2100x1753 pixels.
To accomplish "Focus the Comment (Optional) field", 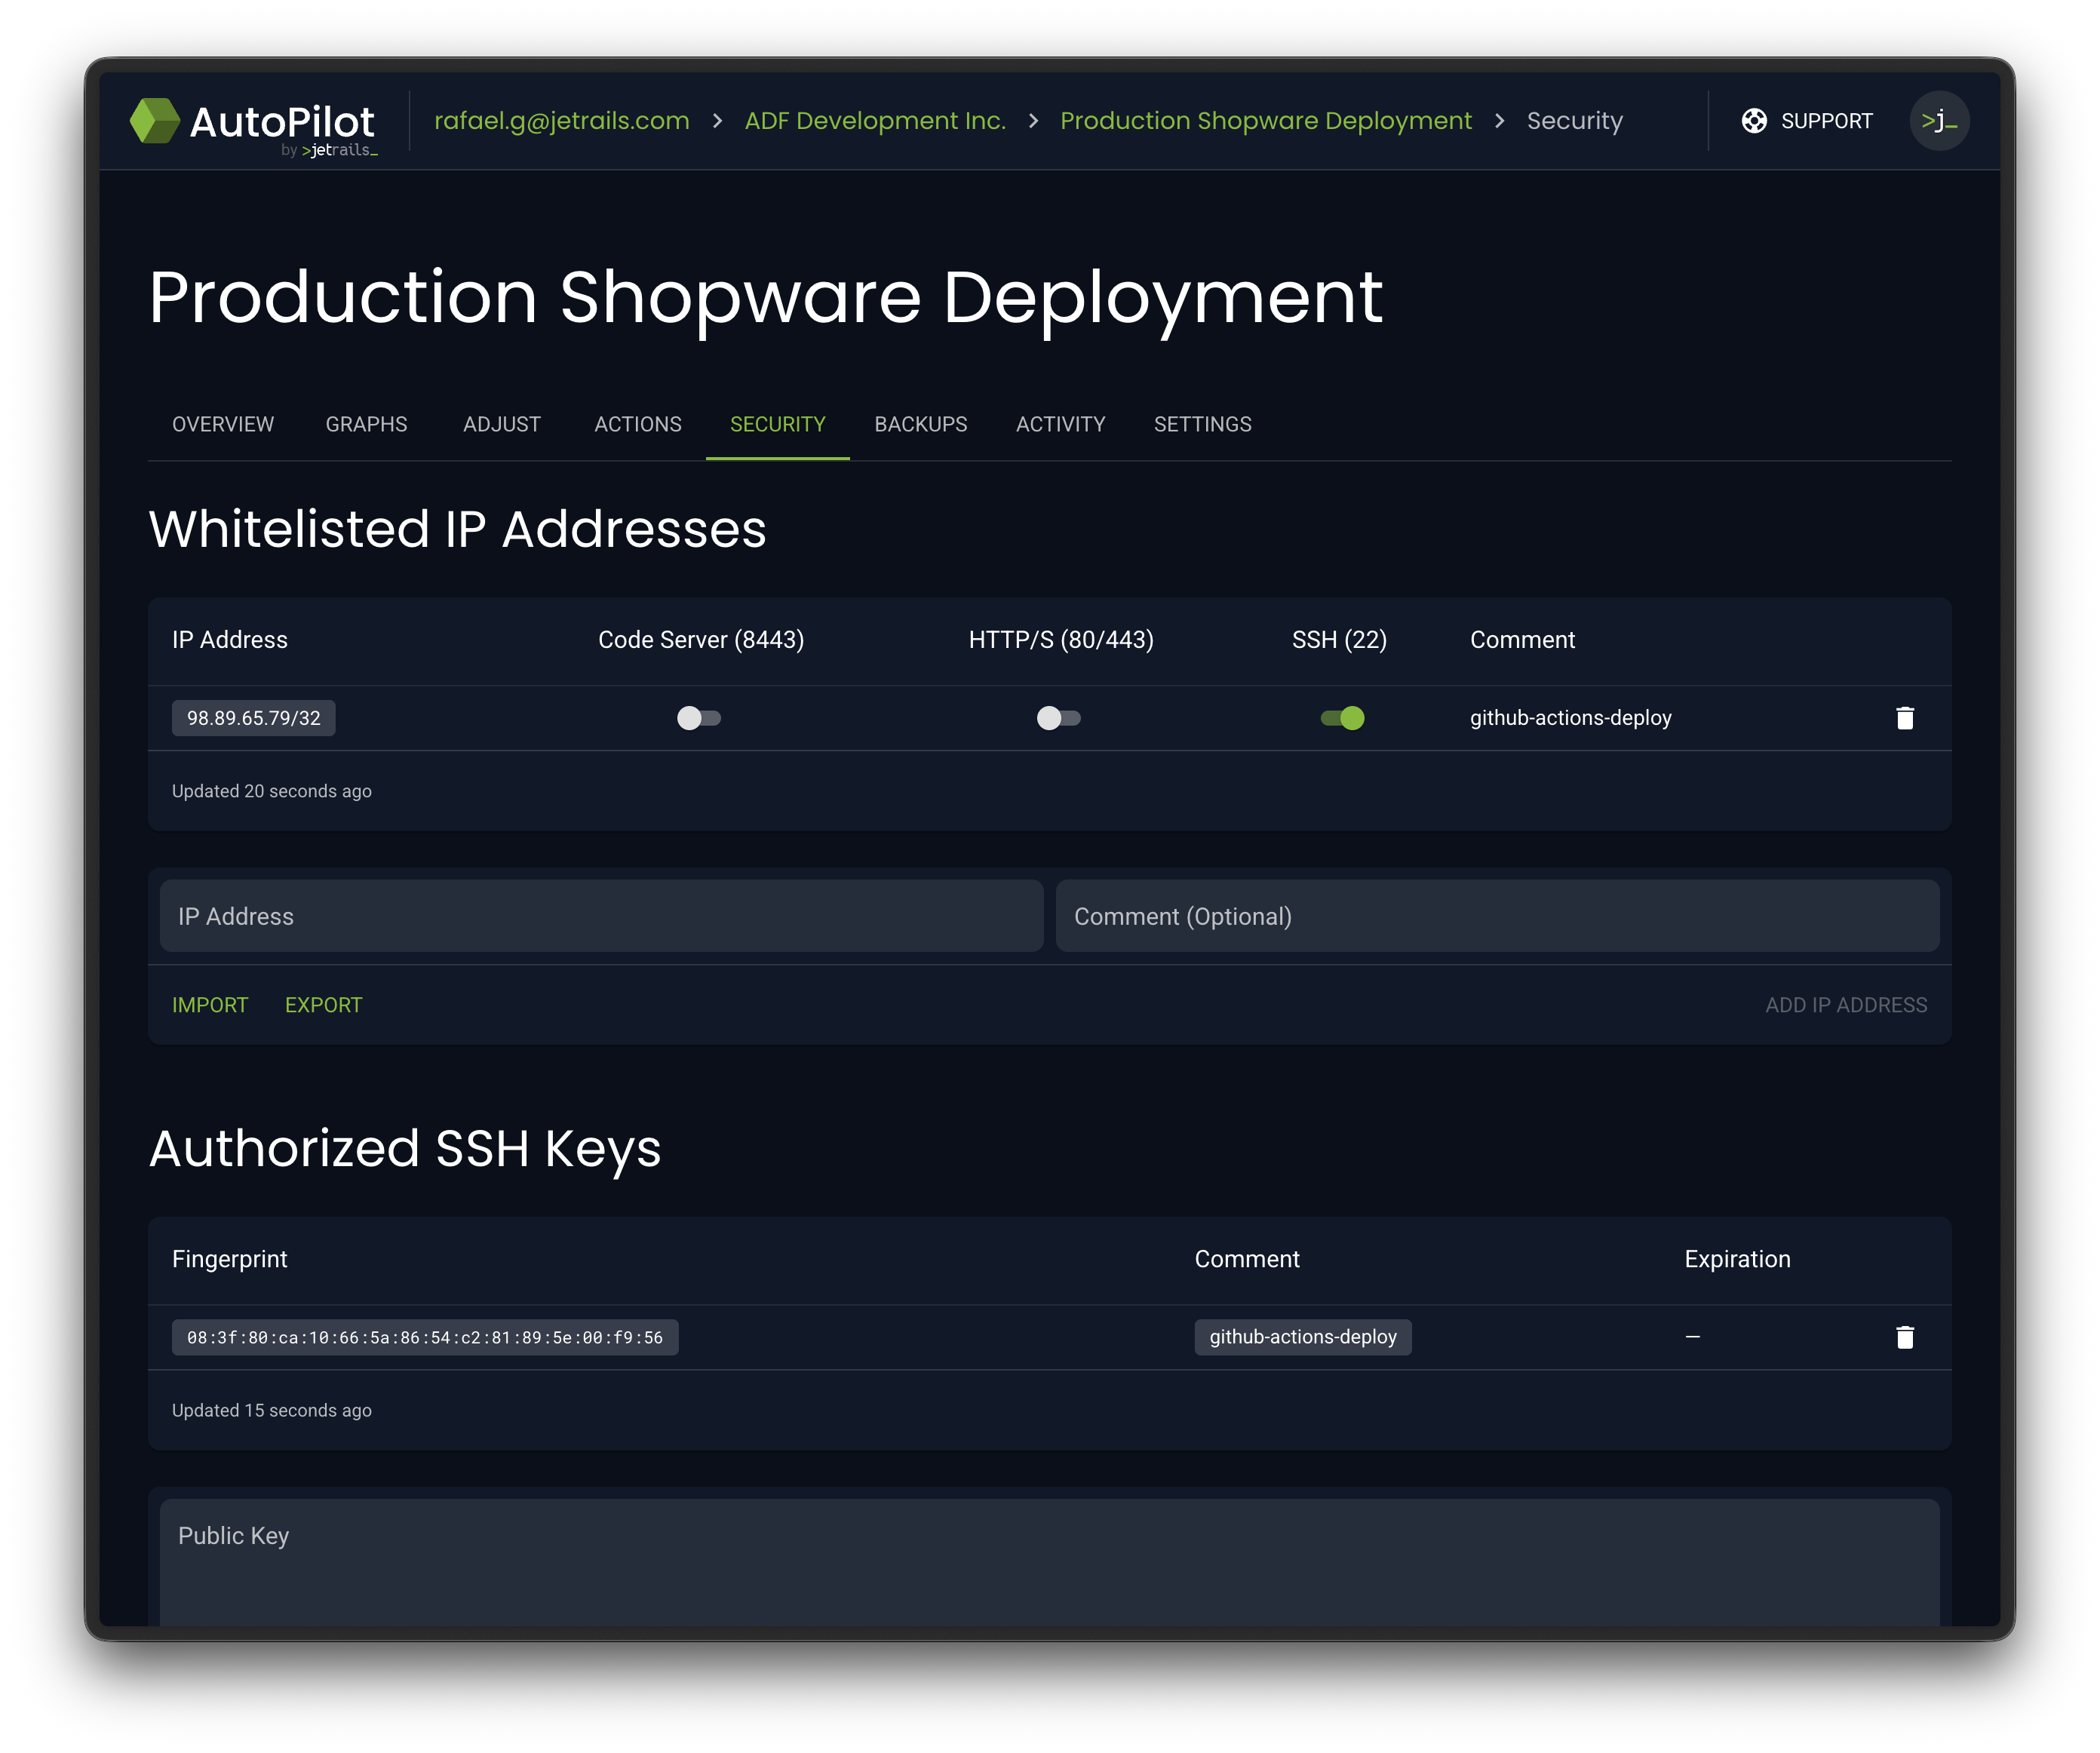I will 1497,916.
